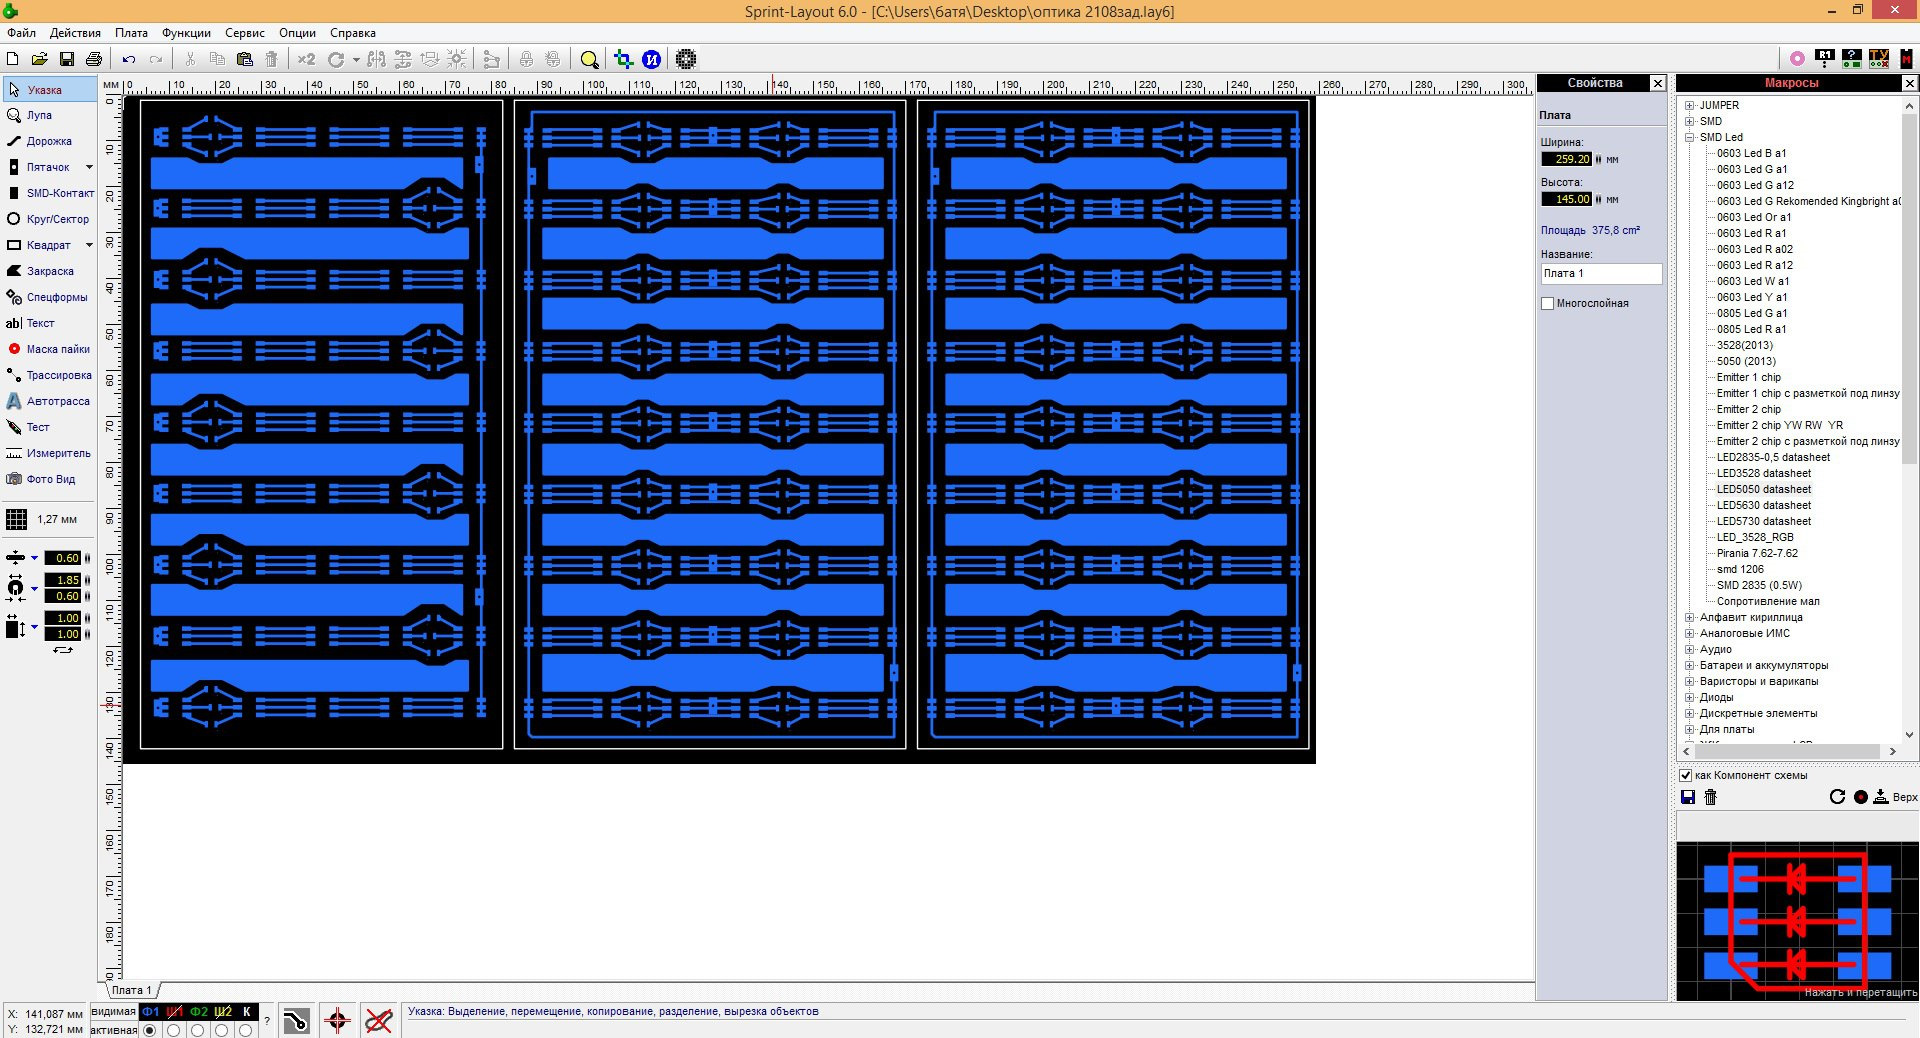Click the Название field 'Плата 1'
Screen dimensions: 1920x1038
(x=1601, y=273)
